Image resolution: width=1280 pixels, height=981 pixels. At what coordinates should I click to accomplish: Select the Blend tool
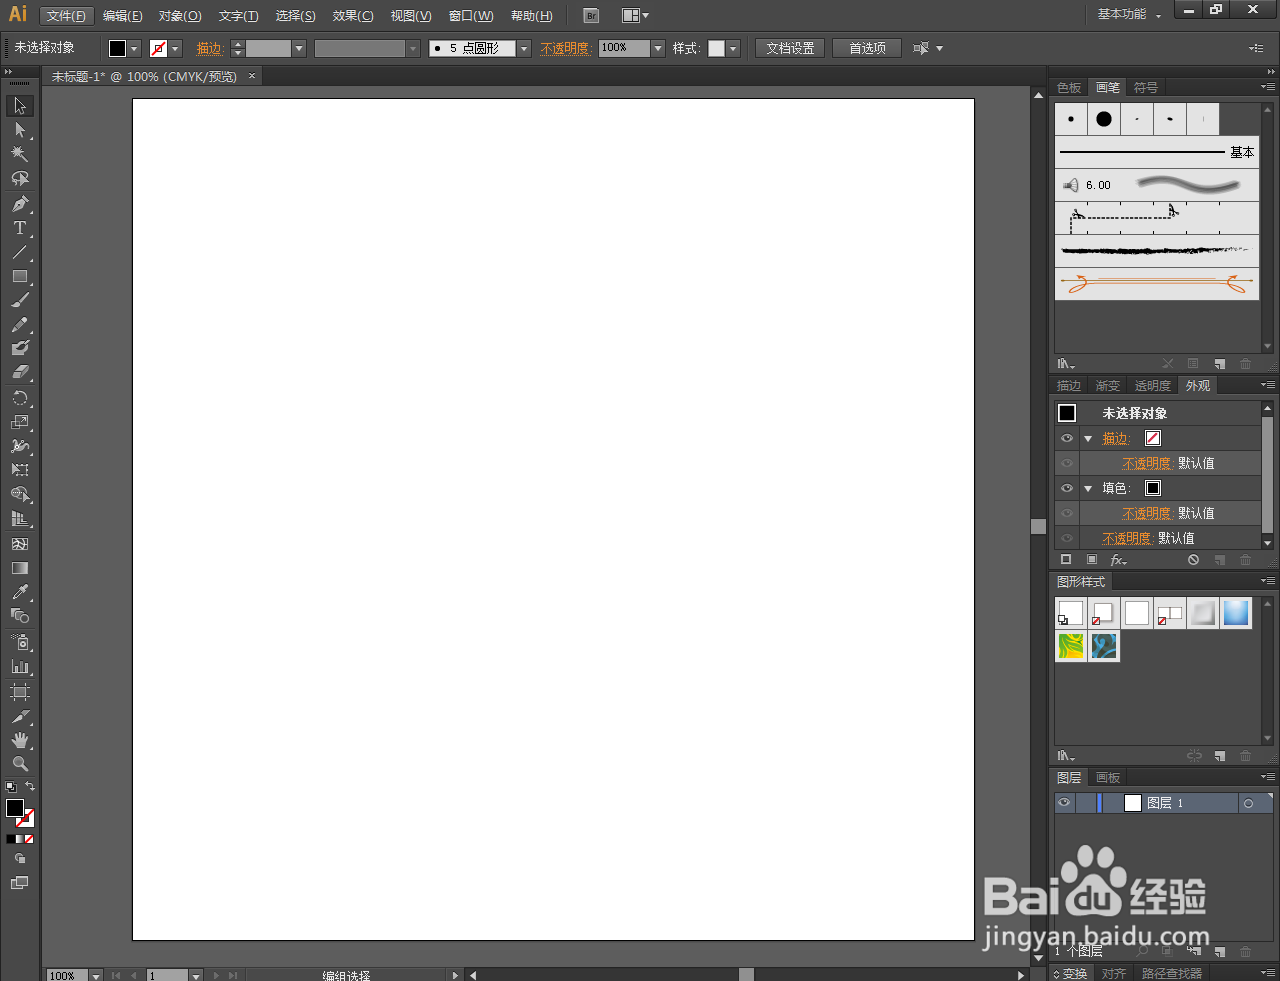[x=20, y=616]
